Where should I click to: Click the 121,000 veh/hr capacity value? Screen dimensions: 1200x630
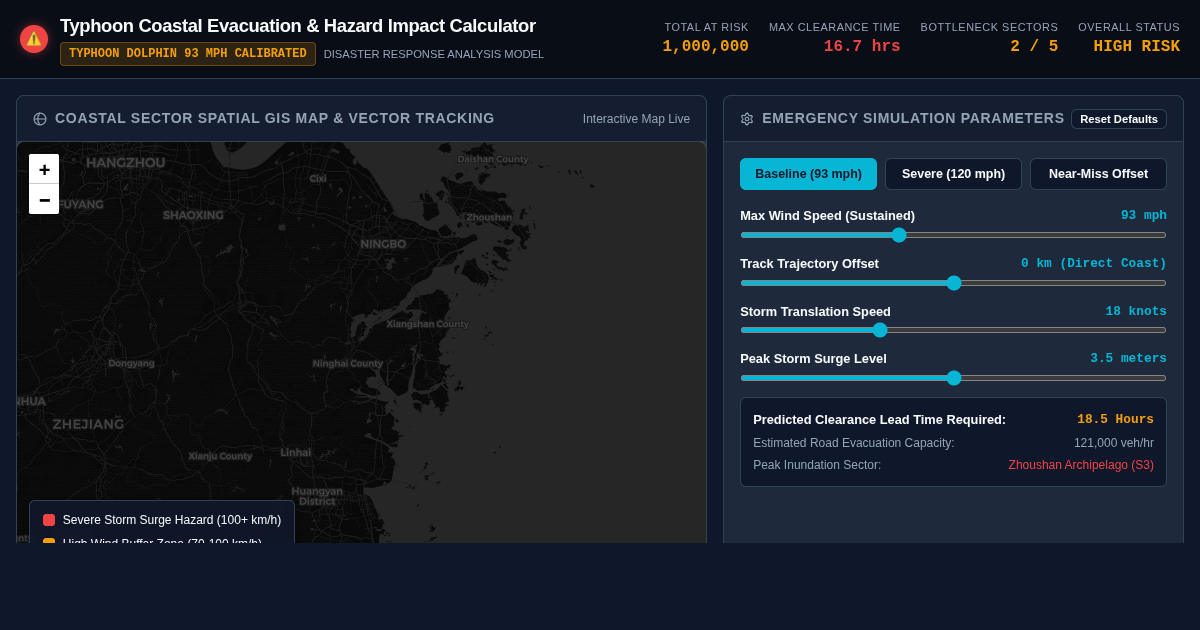[x=1114, y=443]
